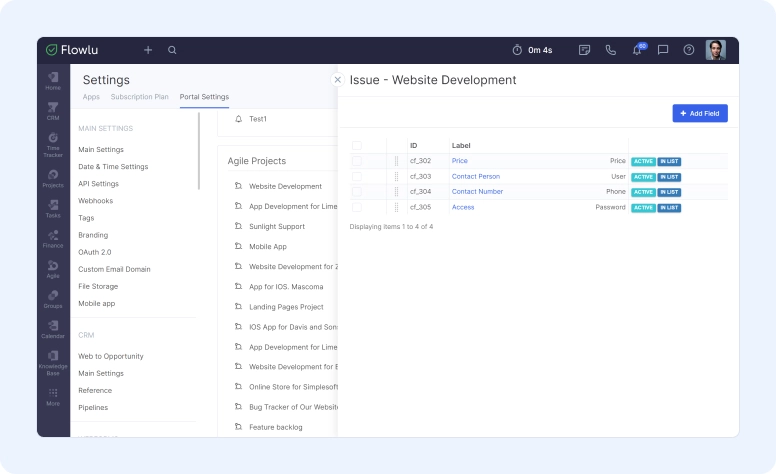Open API Settings menu item
Screen dimensions: 776x474
[98, 184]
